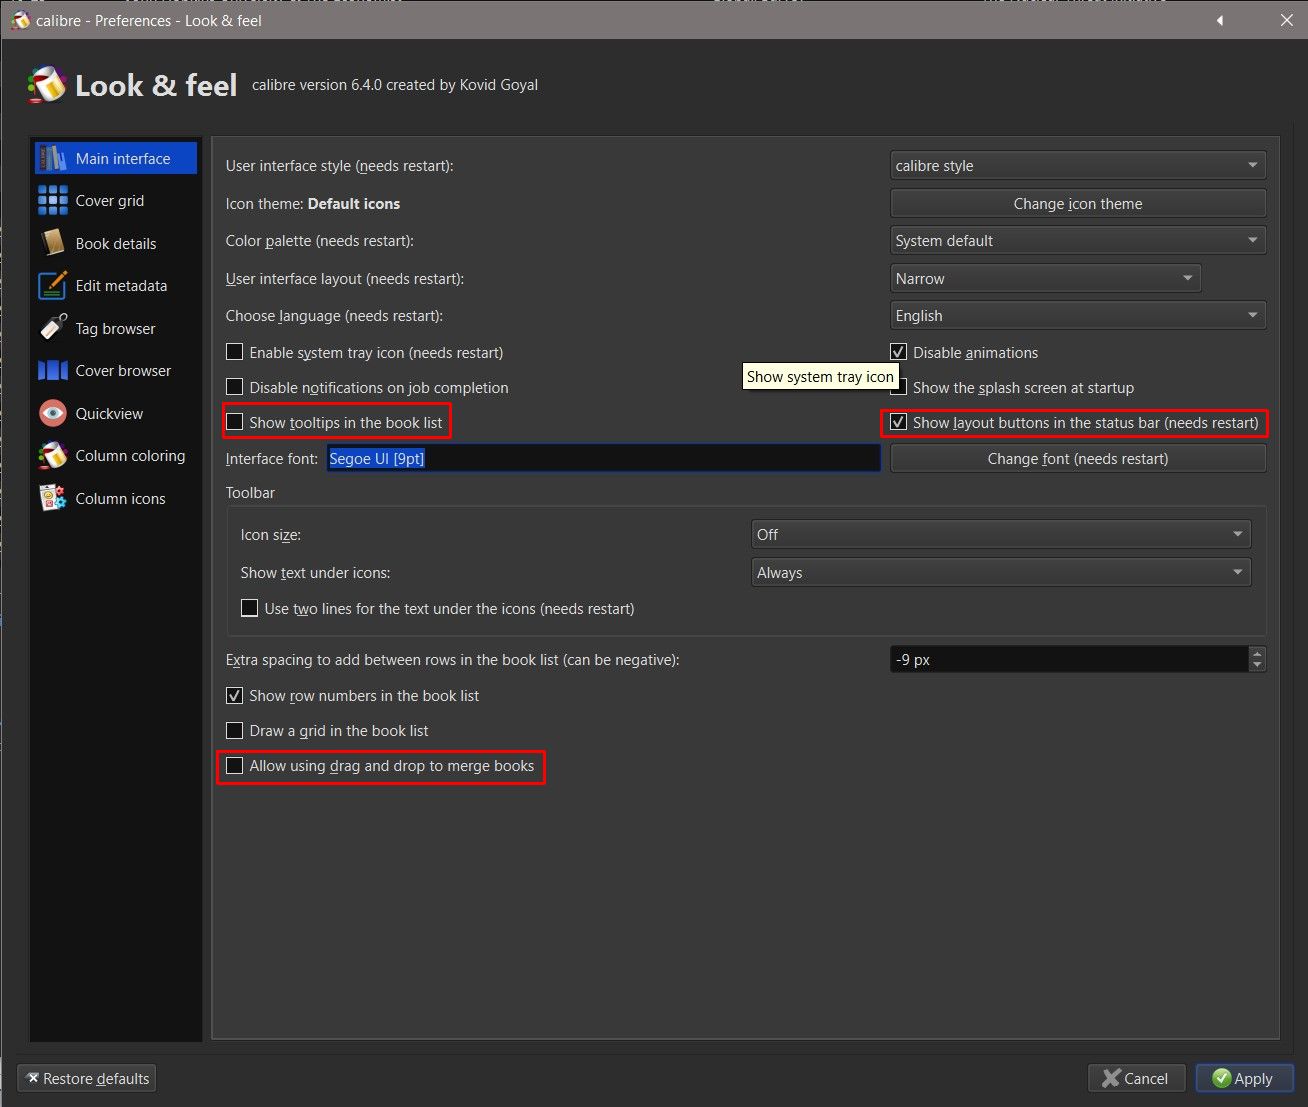The image size is (1308, 1107).
Task: Increase extra row spacing with up arrow
Action: (1258, 654)
